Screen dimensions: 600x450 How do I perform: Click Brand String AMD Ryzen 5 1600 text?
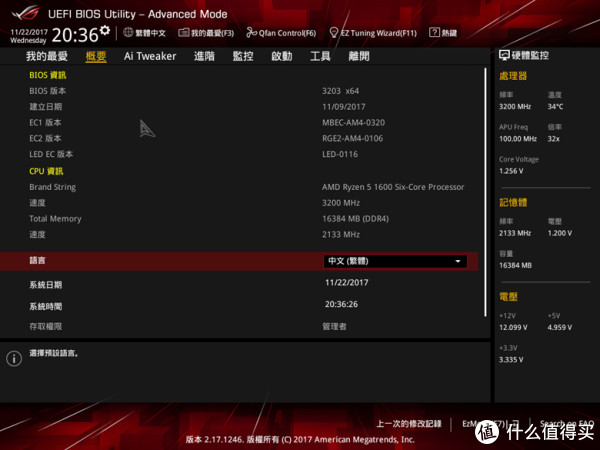(393, 187)
